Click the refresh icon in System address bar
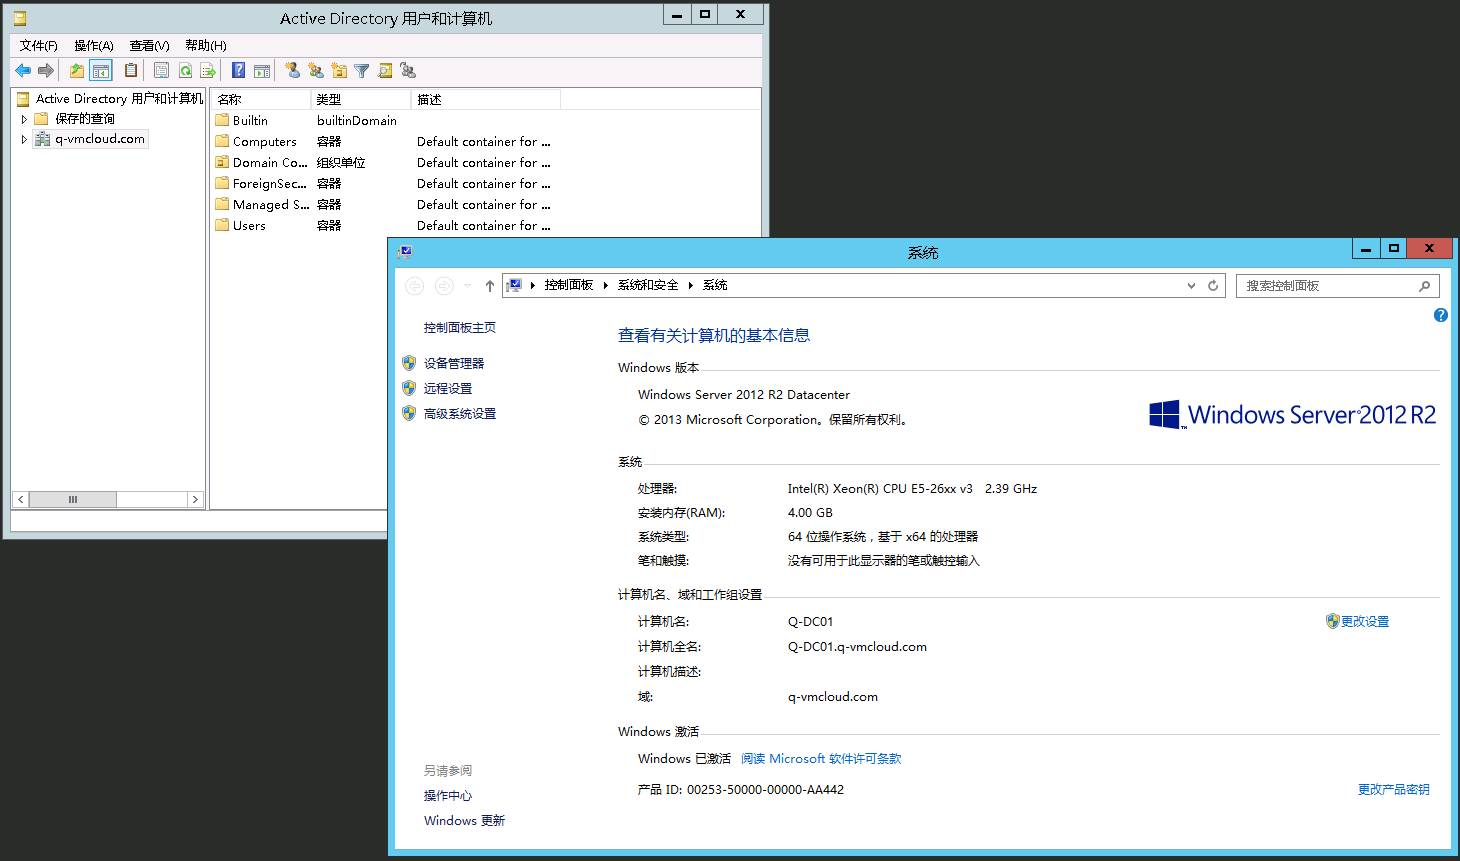The height and width of the screenshot is (861, 1460). pyautogui.click(x=1213, y=285)
